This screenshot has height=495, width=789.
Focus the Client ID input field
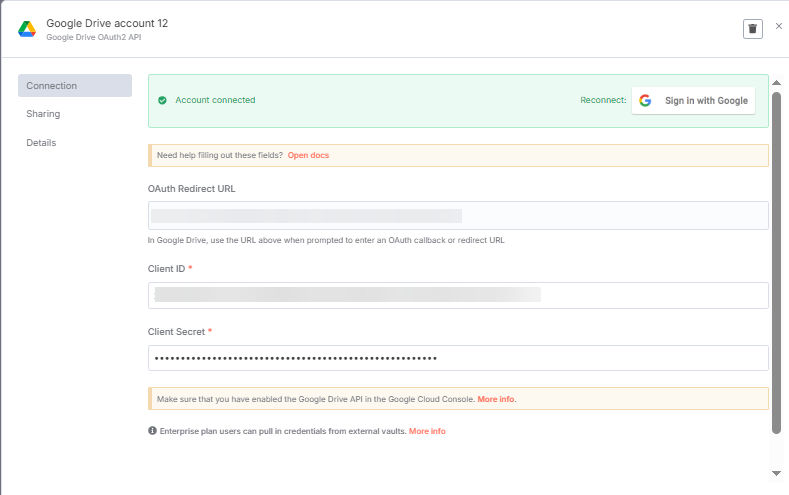(458, 295)
